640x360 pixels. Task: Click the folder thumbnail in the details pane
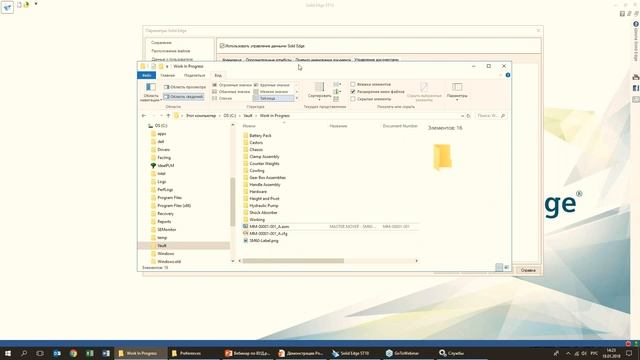pyautogui.click(x=442, y=156)
